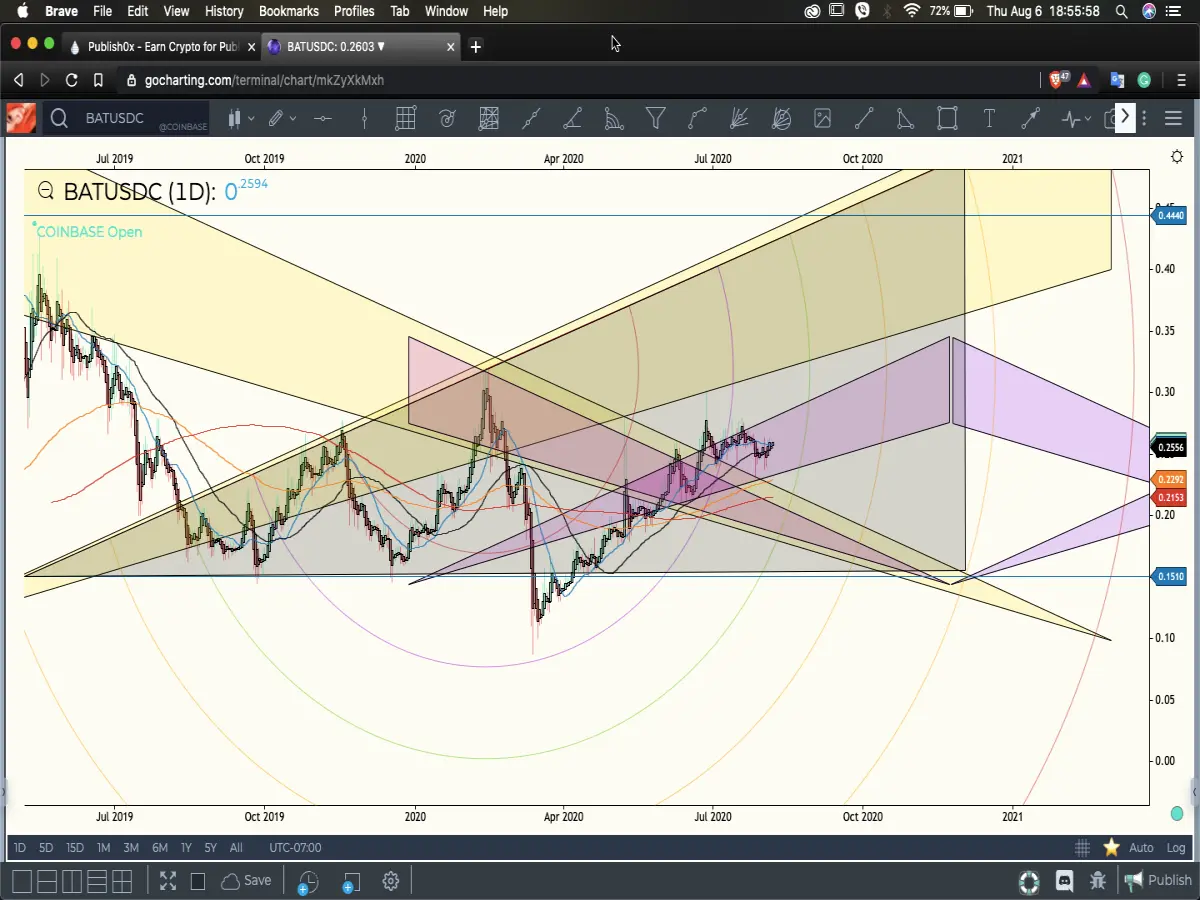Select the pitchfan circle tool
This screenshot has width=1200, height=900.
click(x=781, y=119)
